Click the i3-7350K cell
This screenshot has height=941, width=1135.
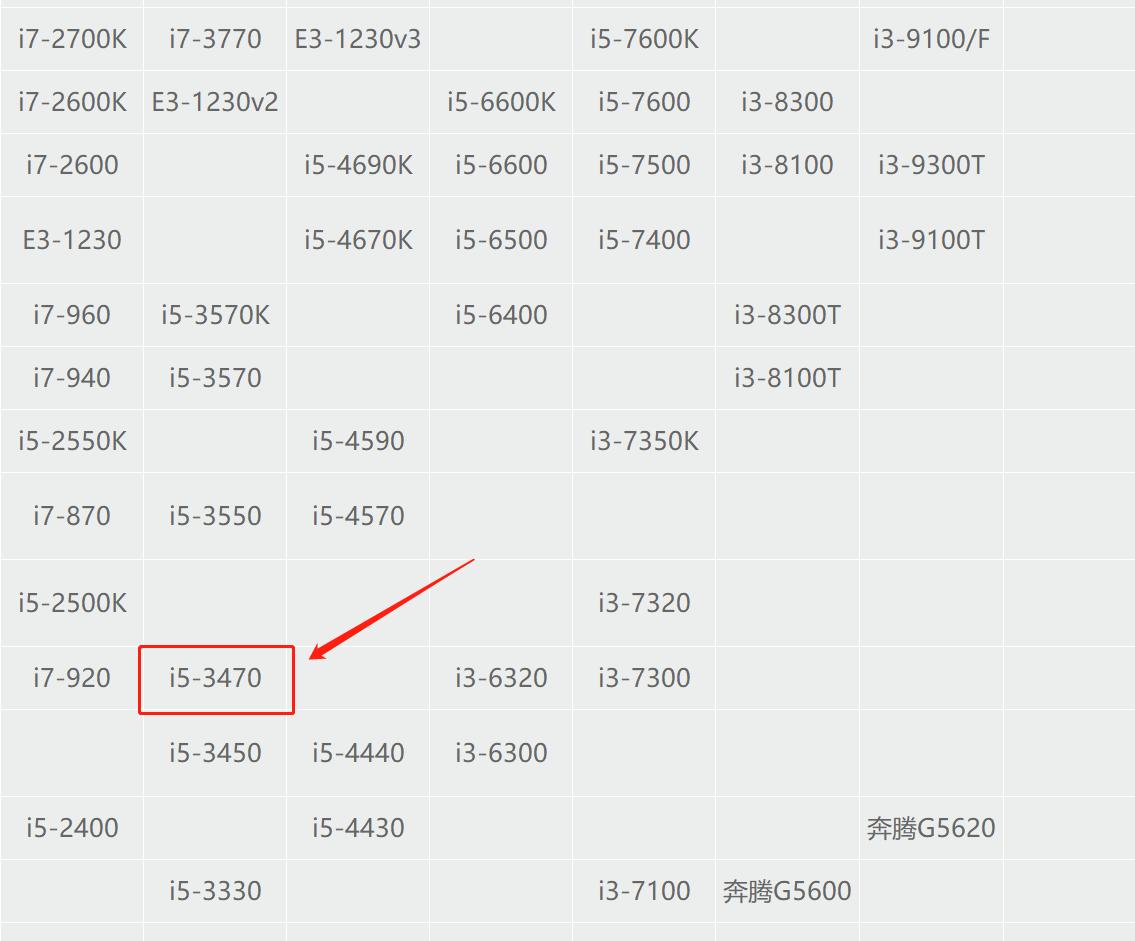tap(644, 442)
